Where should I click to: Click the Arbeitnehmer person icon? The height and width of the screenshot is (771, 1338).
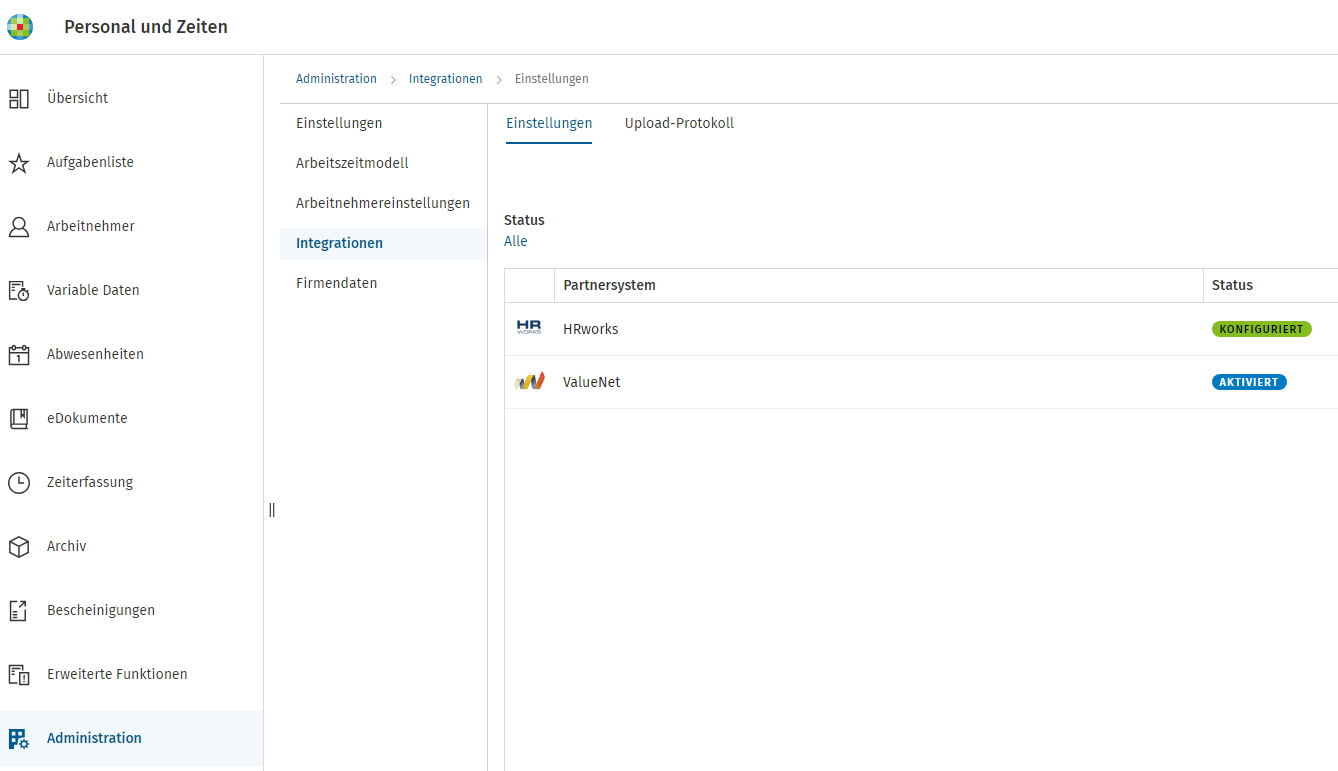pyautogui.click(x=19, y=226)
